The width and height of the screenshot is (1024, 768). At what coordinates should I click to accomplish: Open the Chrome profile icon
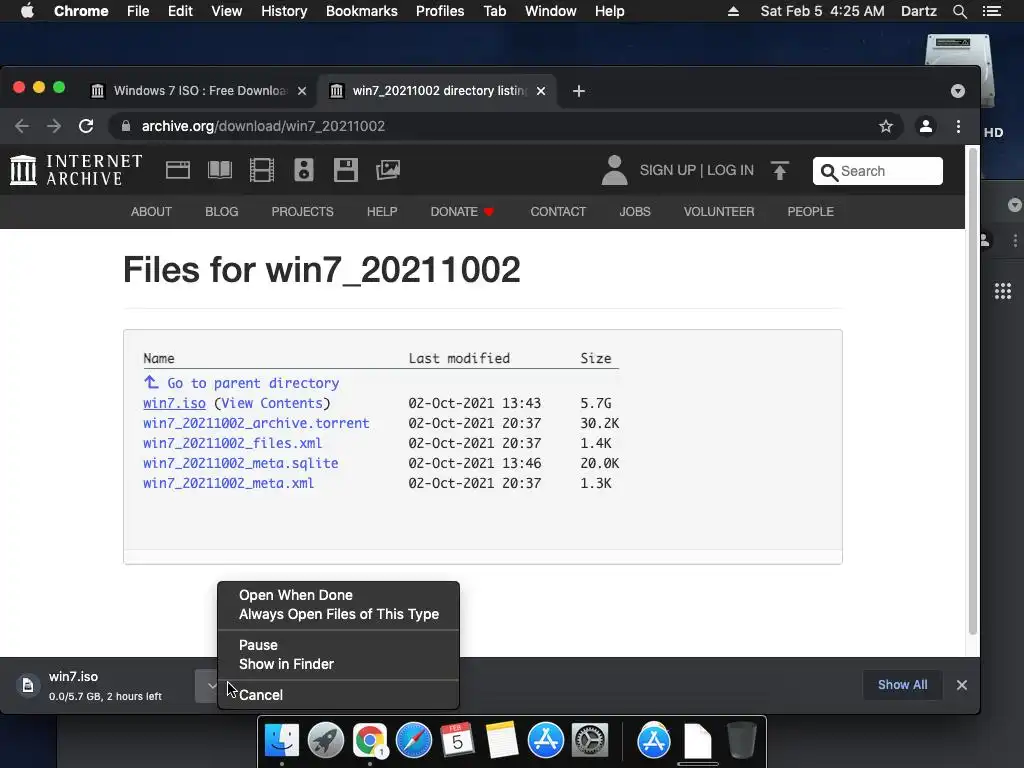925,126
